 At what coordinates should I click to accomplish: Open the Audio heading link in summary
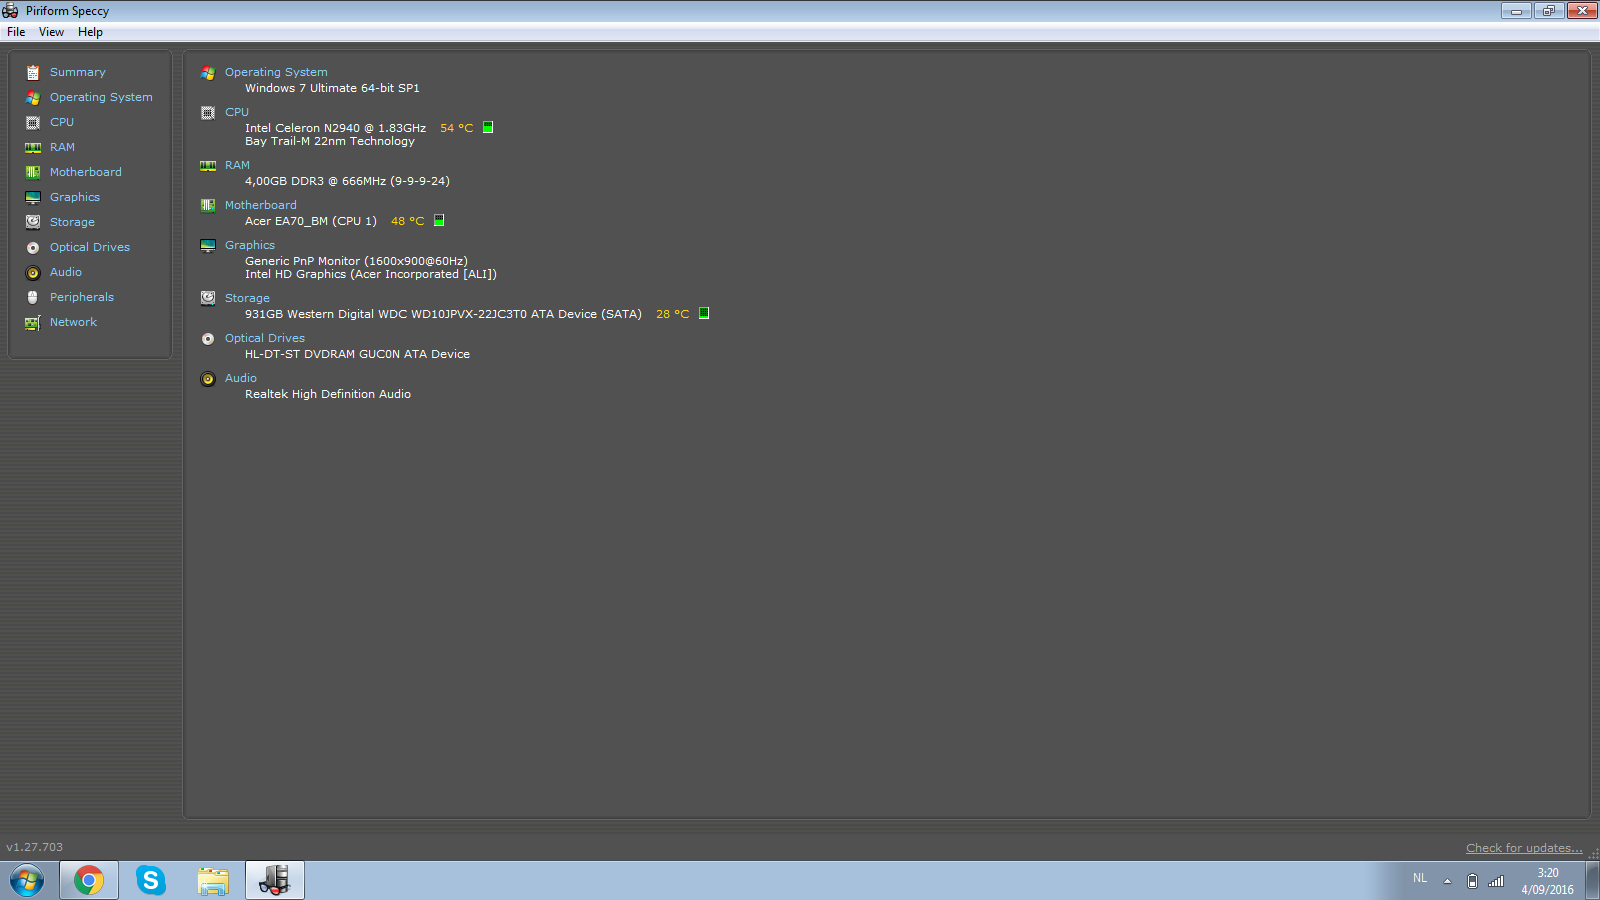(x=241, y=378)
